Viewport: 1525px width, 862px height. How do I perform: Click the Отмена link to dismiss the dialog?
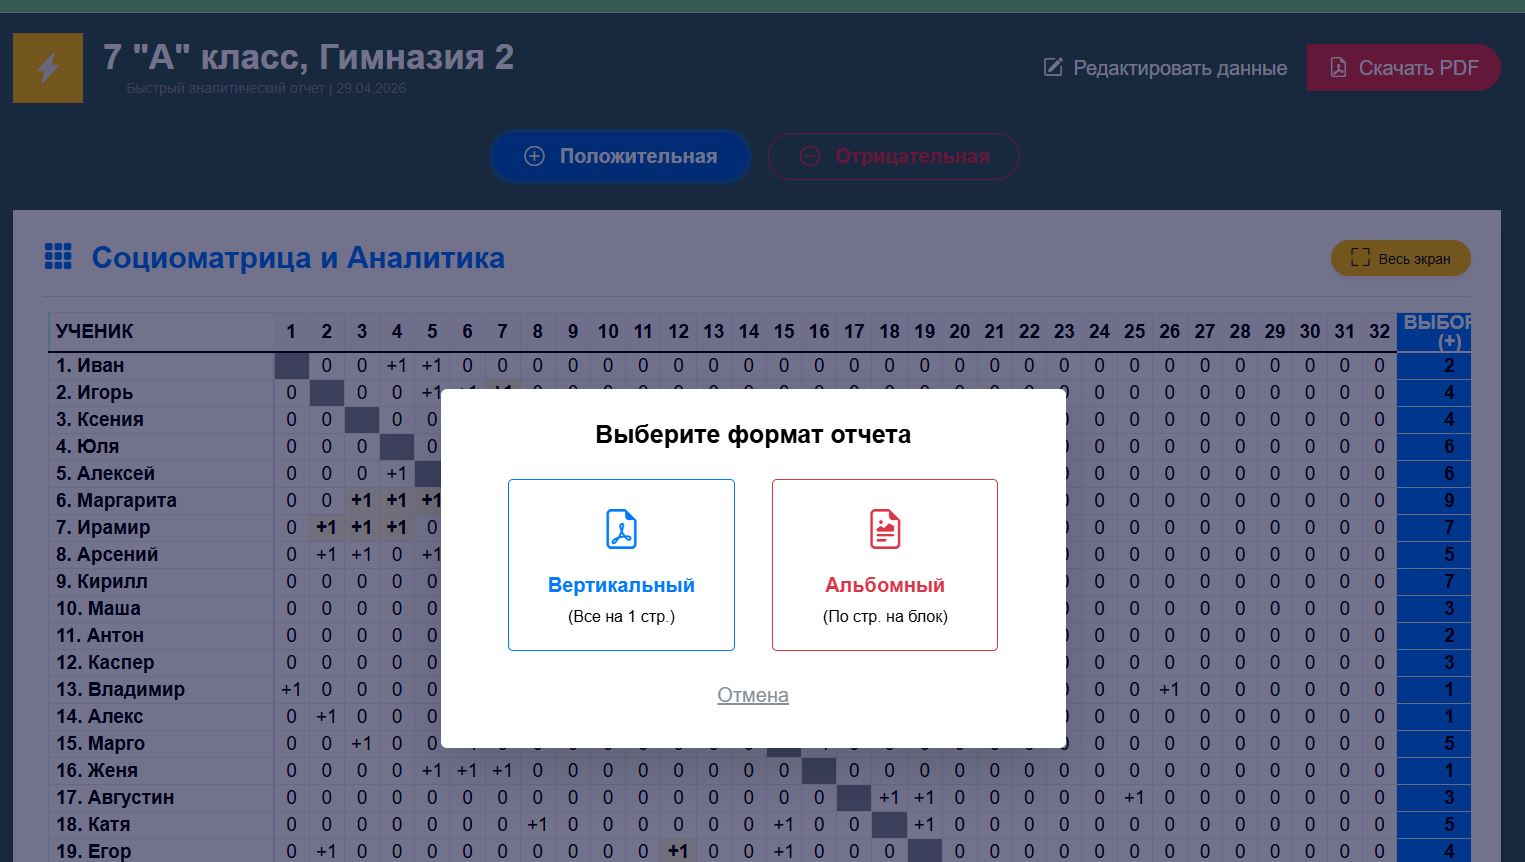pyautogui.click(x=753, y=695)
